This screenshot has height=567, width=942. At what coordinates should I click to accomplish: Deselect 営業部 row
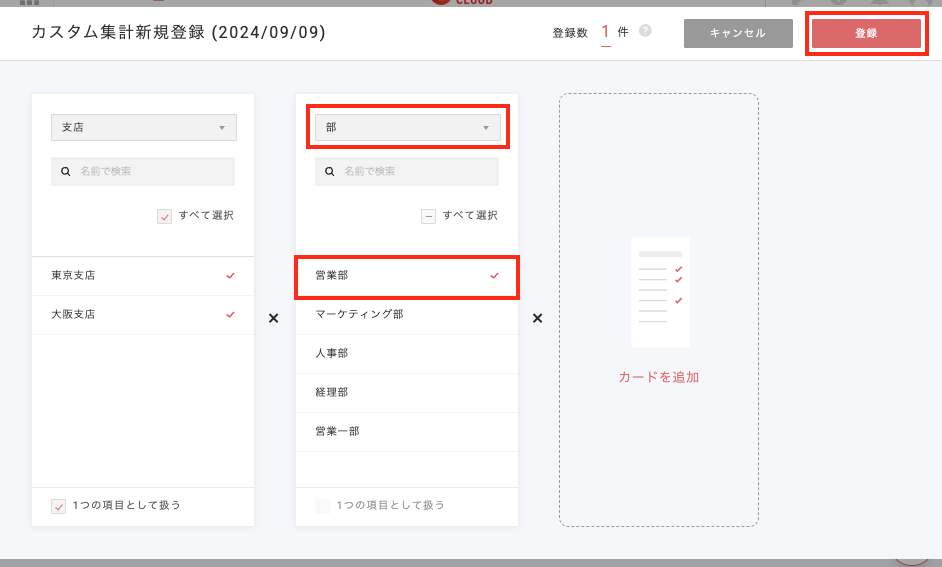pyautogui.click(x=407, y=276)
